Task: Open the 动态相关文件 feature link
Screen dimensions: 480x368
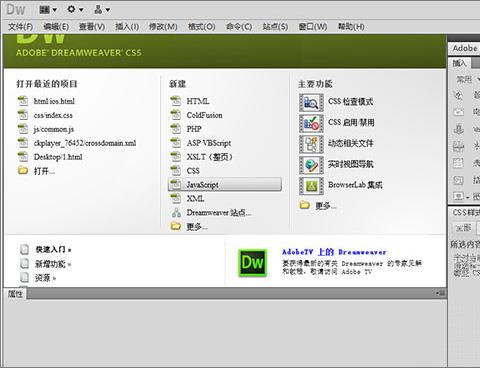Action: (x=350, y=143)
